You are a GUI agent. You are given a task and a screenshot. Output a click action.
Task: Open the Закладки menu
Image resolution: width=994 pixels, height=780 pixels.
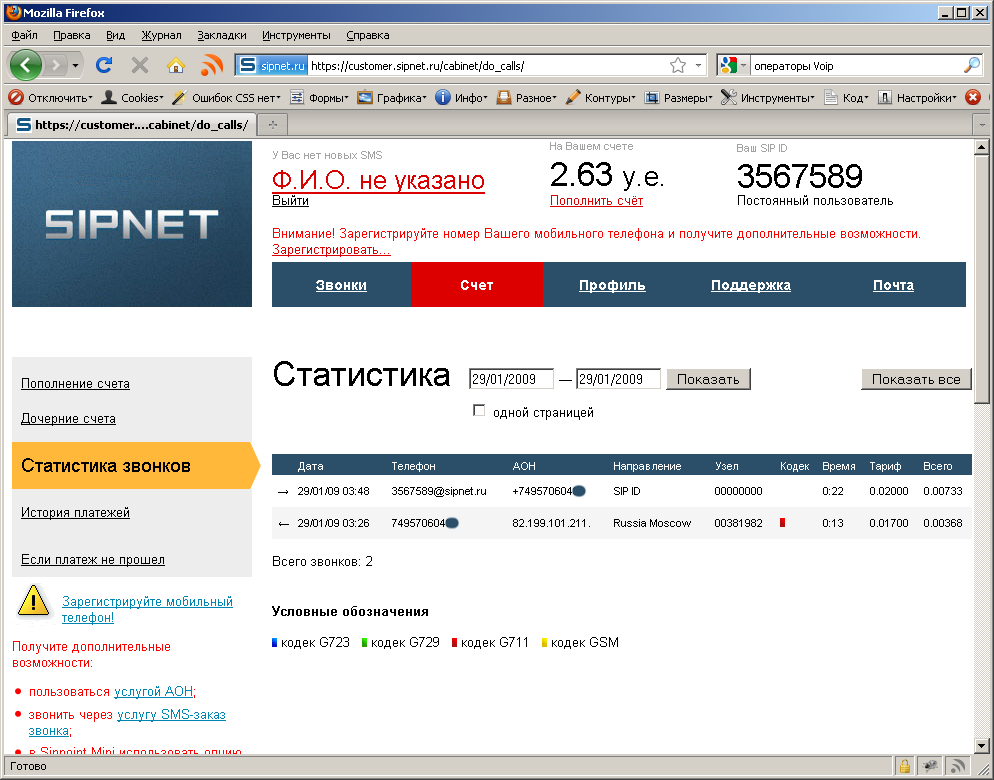click(x=222, y=35)
